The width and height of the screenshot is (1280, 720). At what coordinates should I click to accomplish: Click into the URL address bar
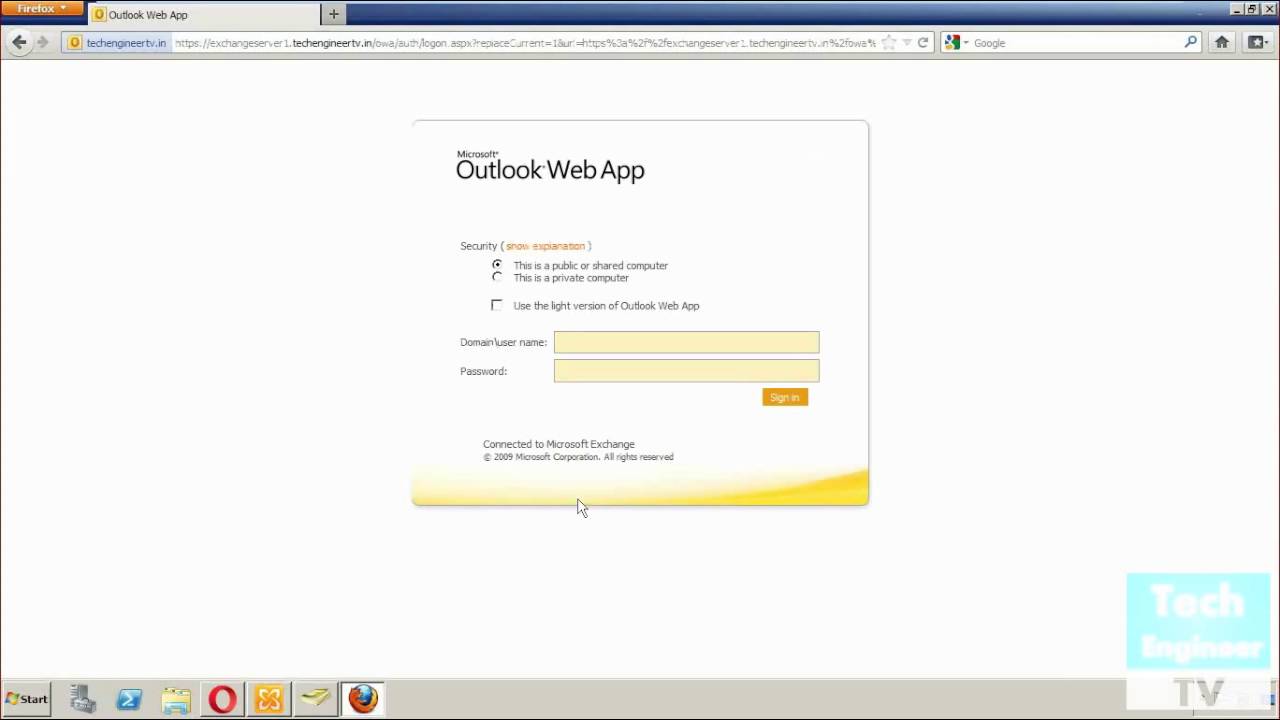pos(525,43)
